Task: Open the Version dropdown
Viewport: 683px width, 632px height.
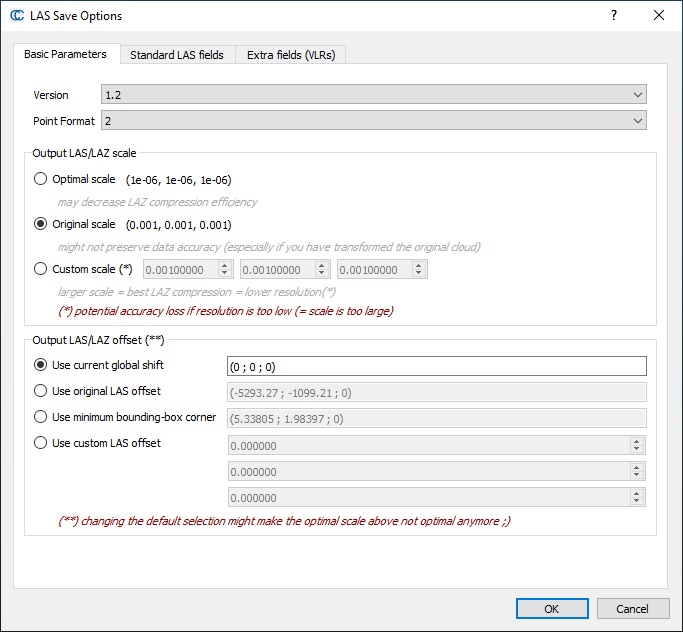Action: coord(373,95)
